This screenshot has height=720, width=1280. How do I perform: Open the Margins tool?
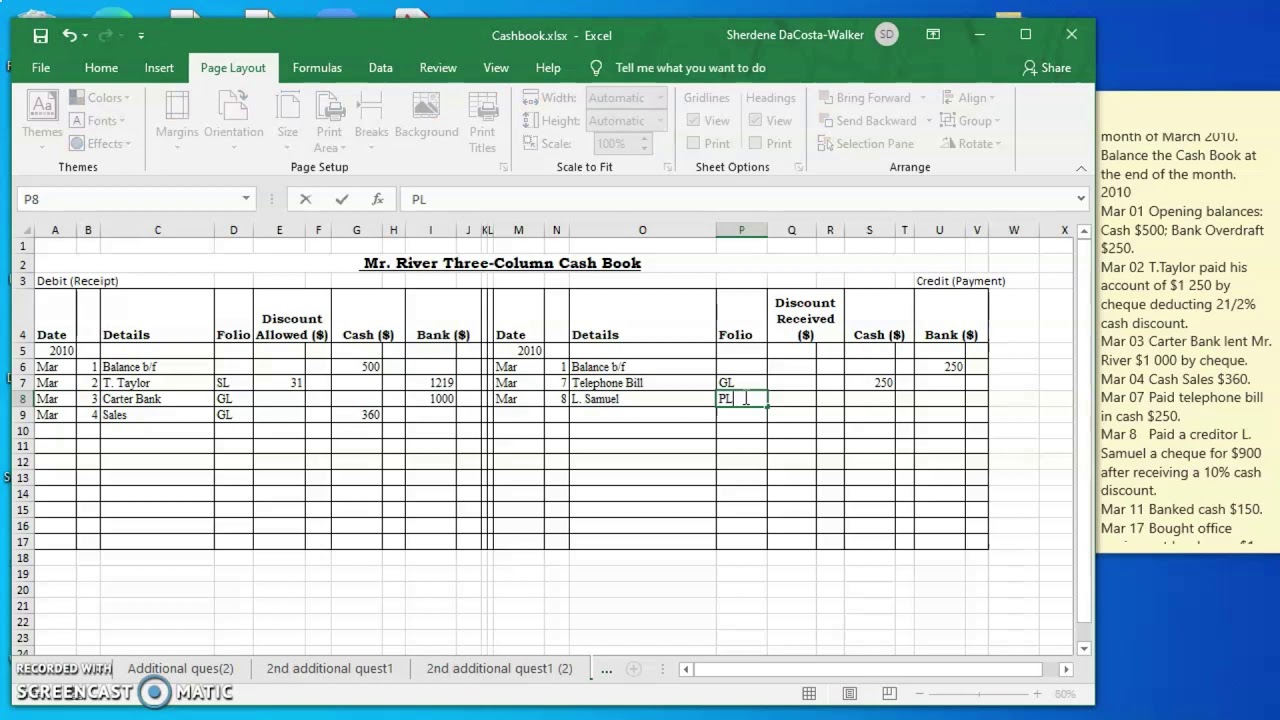tap(176, 120)
